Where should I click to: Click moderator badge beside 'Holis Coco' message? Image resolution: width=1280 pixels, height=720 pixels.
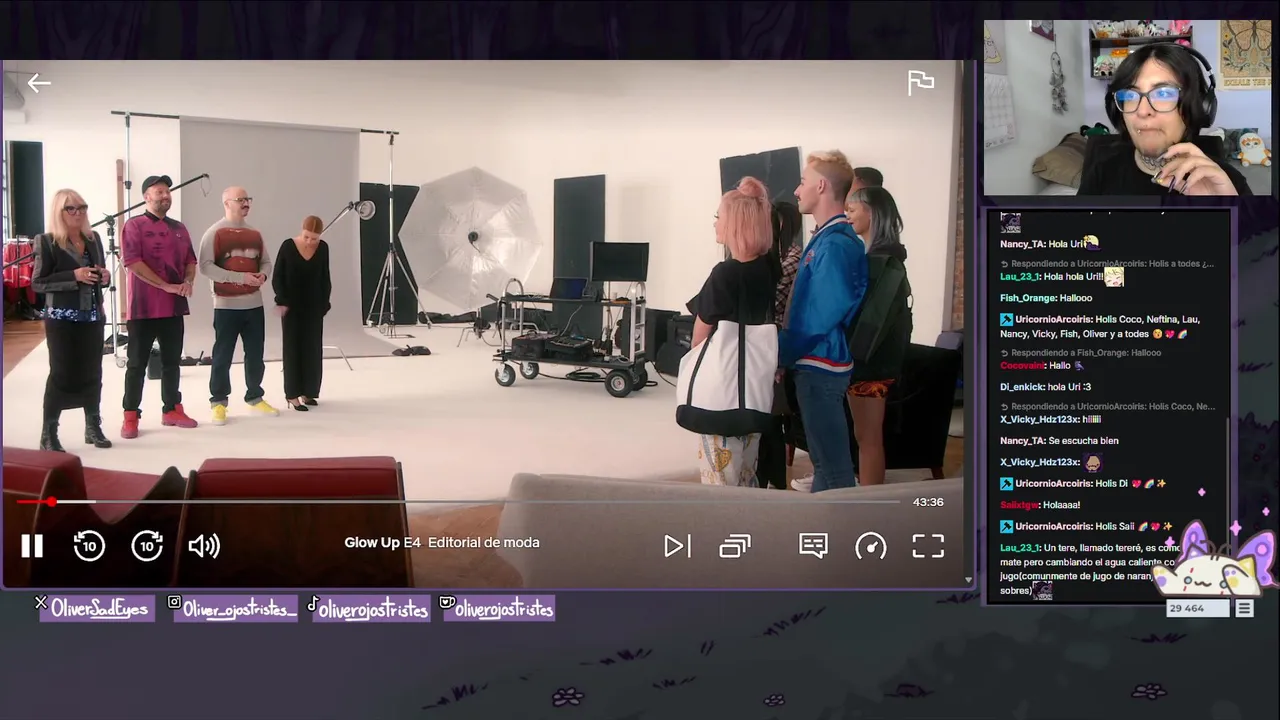[1006, 320]
